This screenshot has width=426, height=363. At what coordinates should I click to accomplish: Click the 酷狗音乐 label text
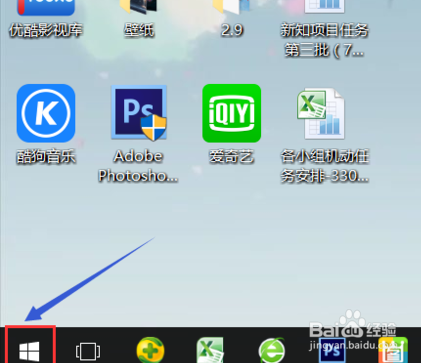coord(46,157)
